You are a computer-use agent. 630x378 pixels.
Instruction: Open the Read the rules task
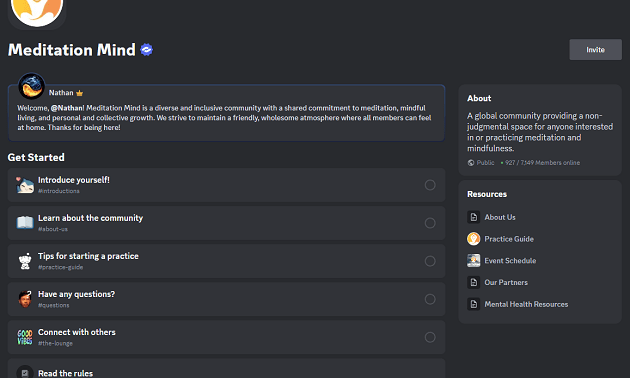click(x=226, y=368)
